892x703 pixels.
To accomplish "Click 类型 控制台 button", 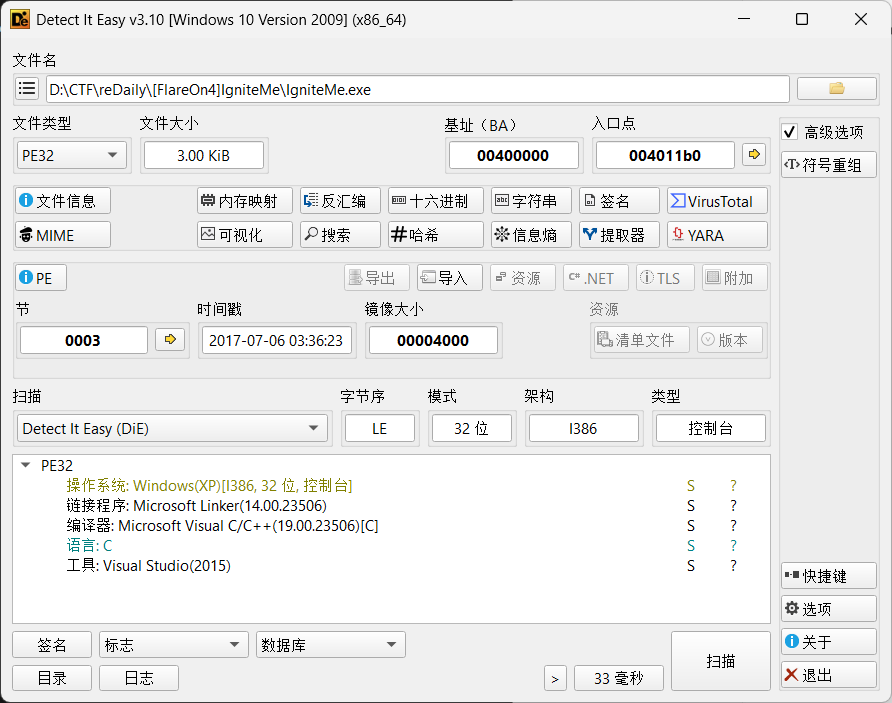I will click(x=711, y=428).
